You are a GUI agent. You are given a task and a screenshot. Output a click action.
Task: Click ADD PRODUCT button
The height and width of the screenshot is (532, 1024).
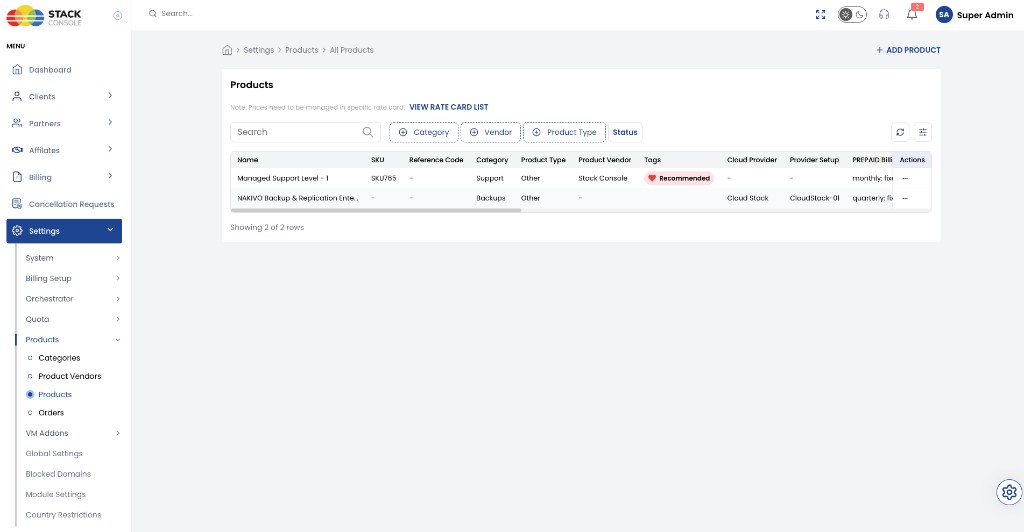(908, 50)
